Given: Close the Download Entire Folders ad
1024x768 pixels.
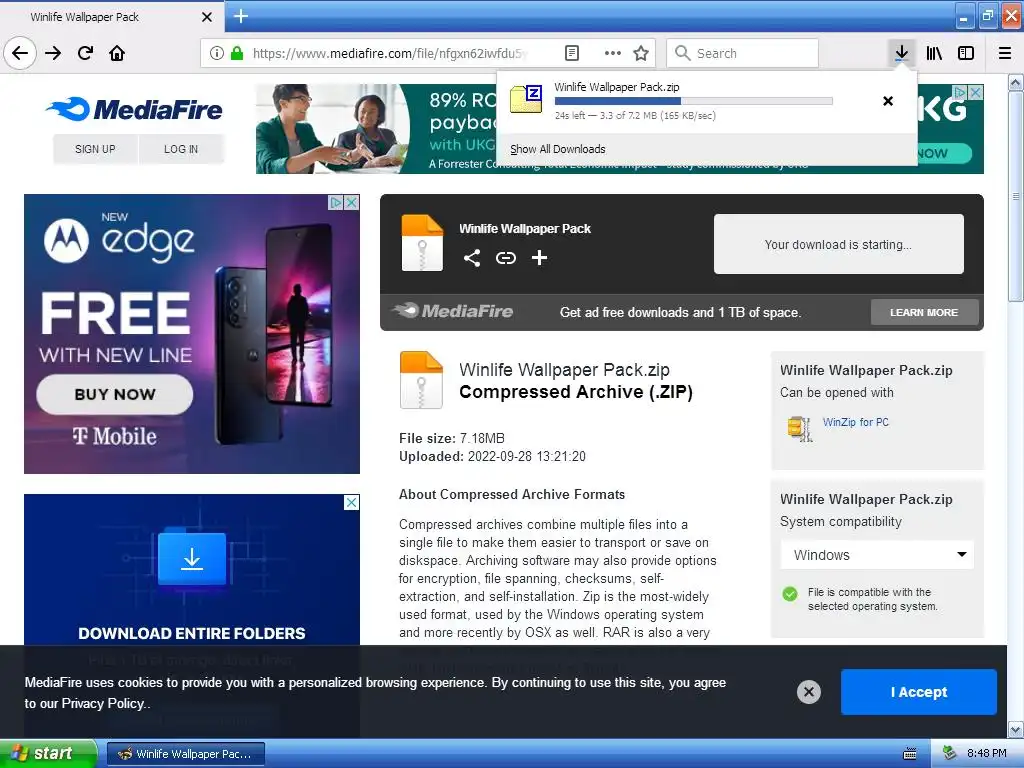Looking at the screenshot, I should click(x=351, y=502).
